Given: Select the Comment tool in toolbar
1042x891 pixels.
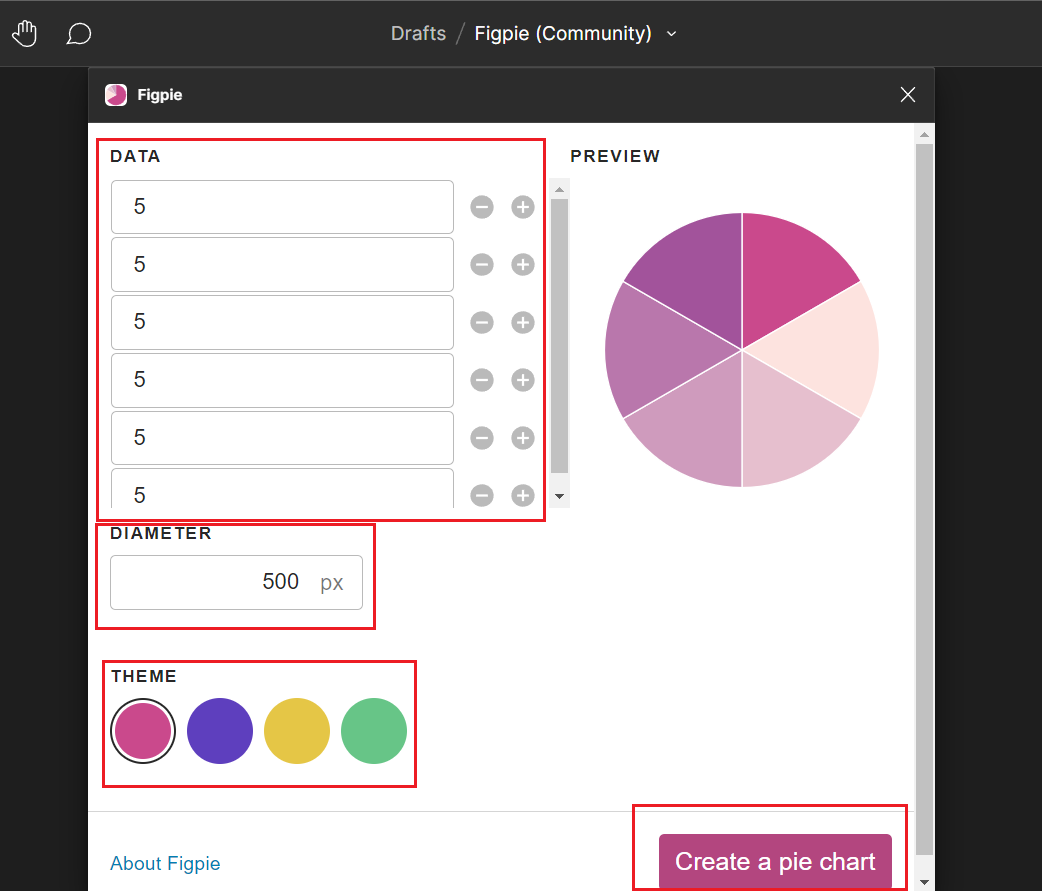Looking at the screenshot, I should (79, 34).
